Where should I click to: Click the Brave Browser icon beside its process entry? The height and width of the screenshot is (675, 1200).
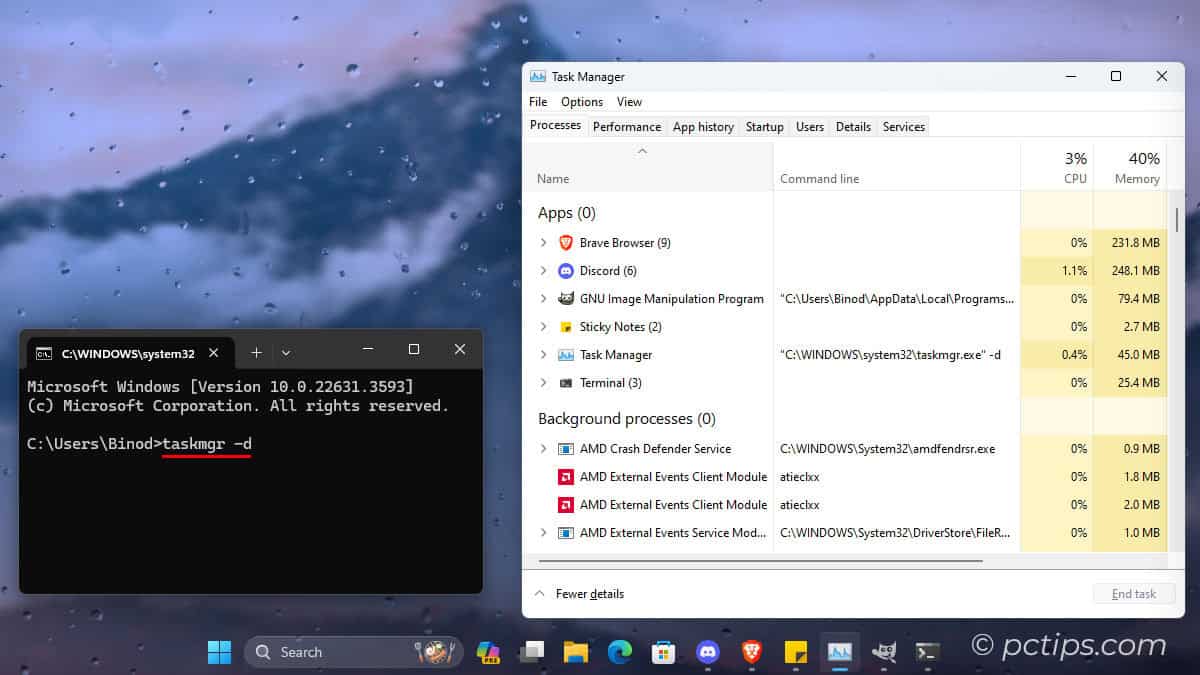(x=566, y=242)
